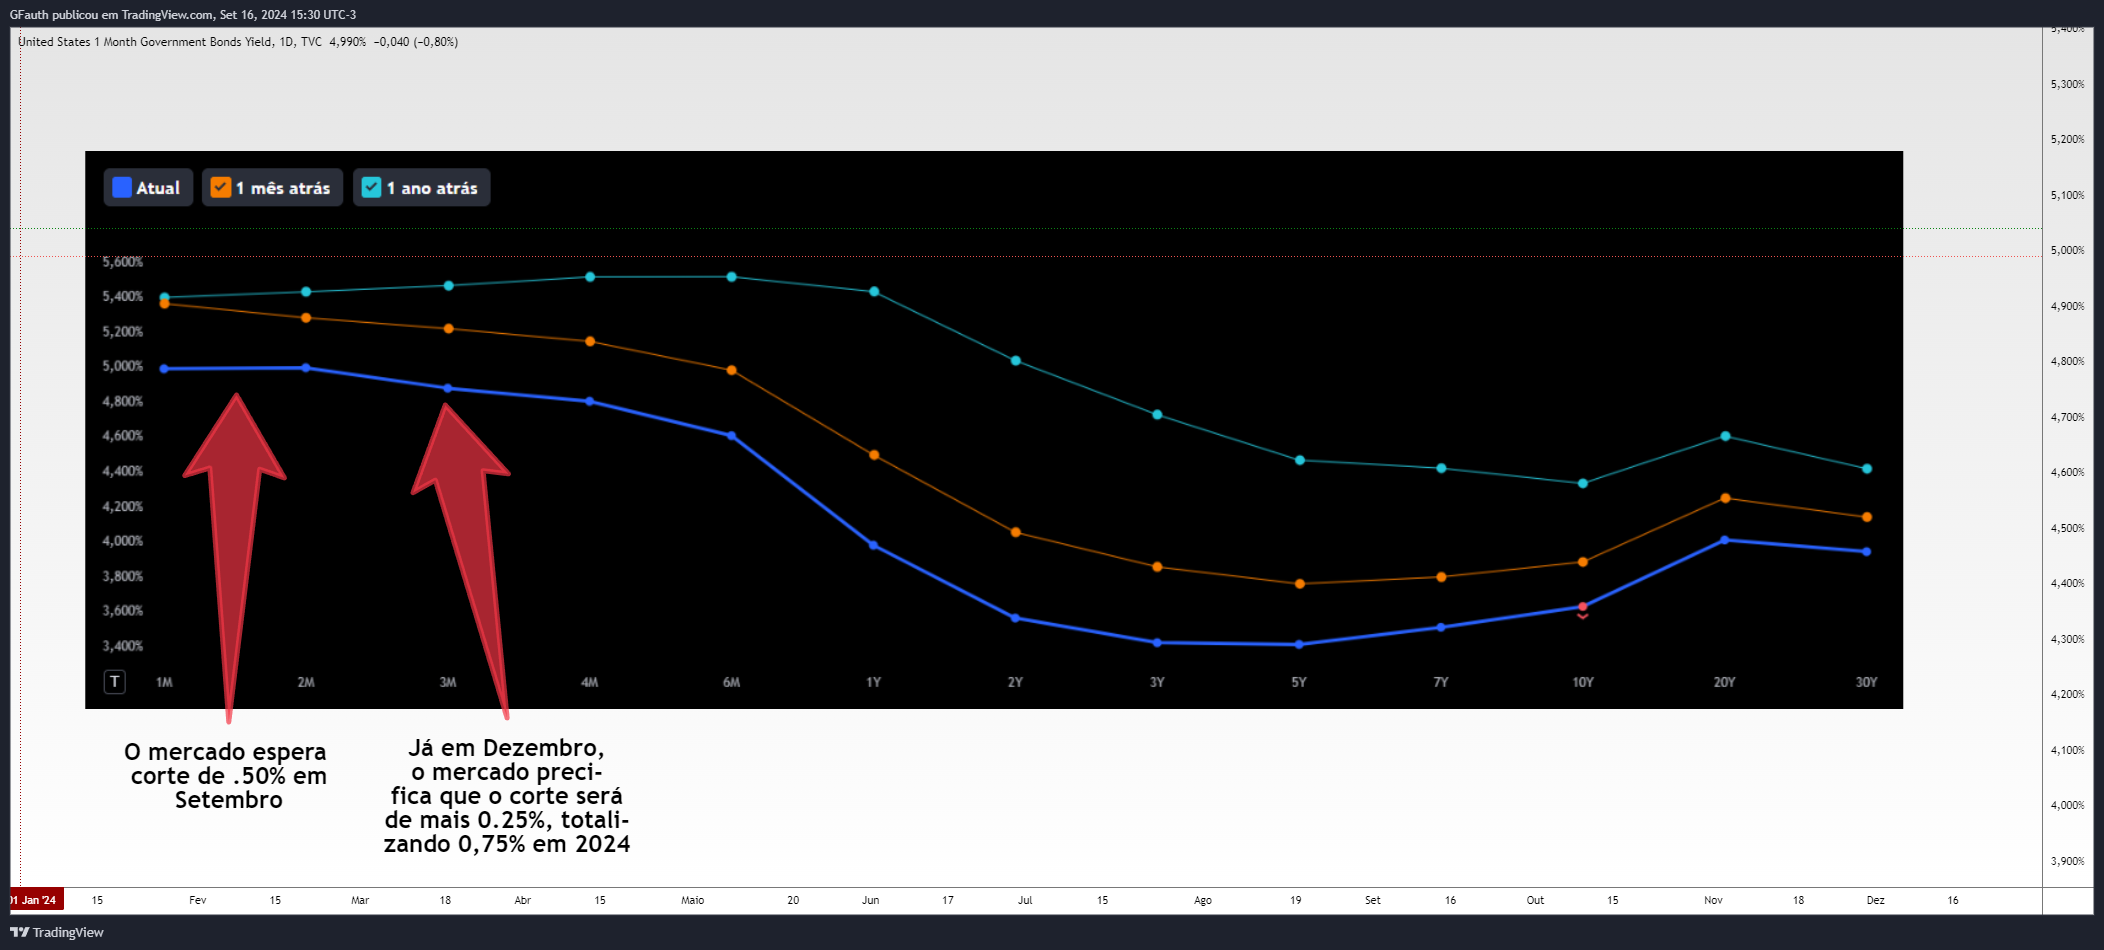Uncheck the 1 mês atrás series
Viewport: 2104px width, 950px height.
(221, 187)
